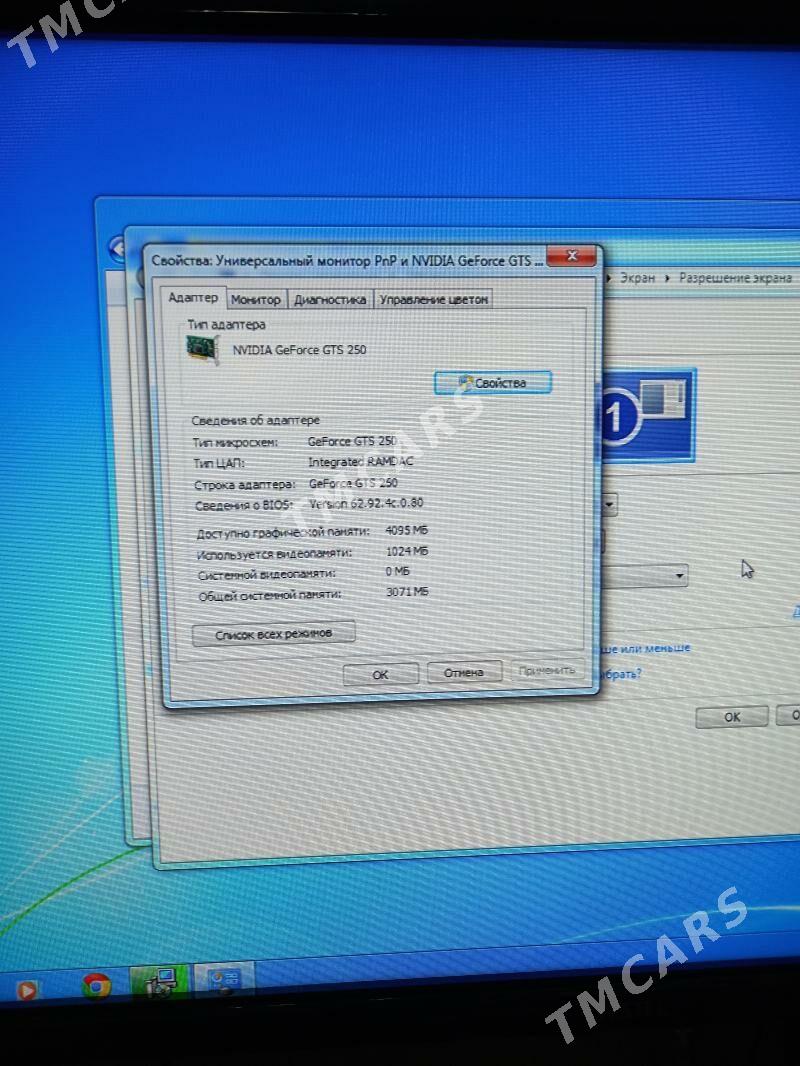Open Chrome from the taskbar
Image resolution: width=800 pixels, height=1066 pixels.
[96, 986]
